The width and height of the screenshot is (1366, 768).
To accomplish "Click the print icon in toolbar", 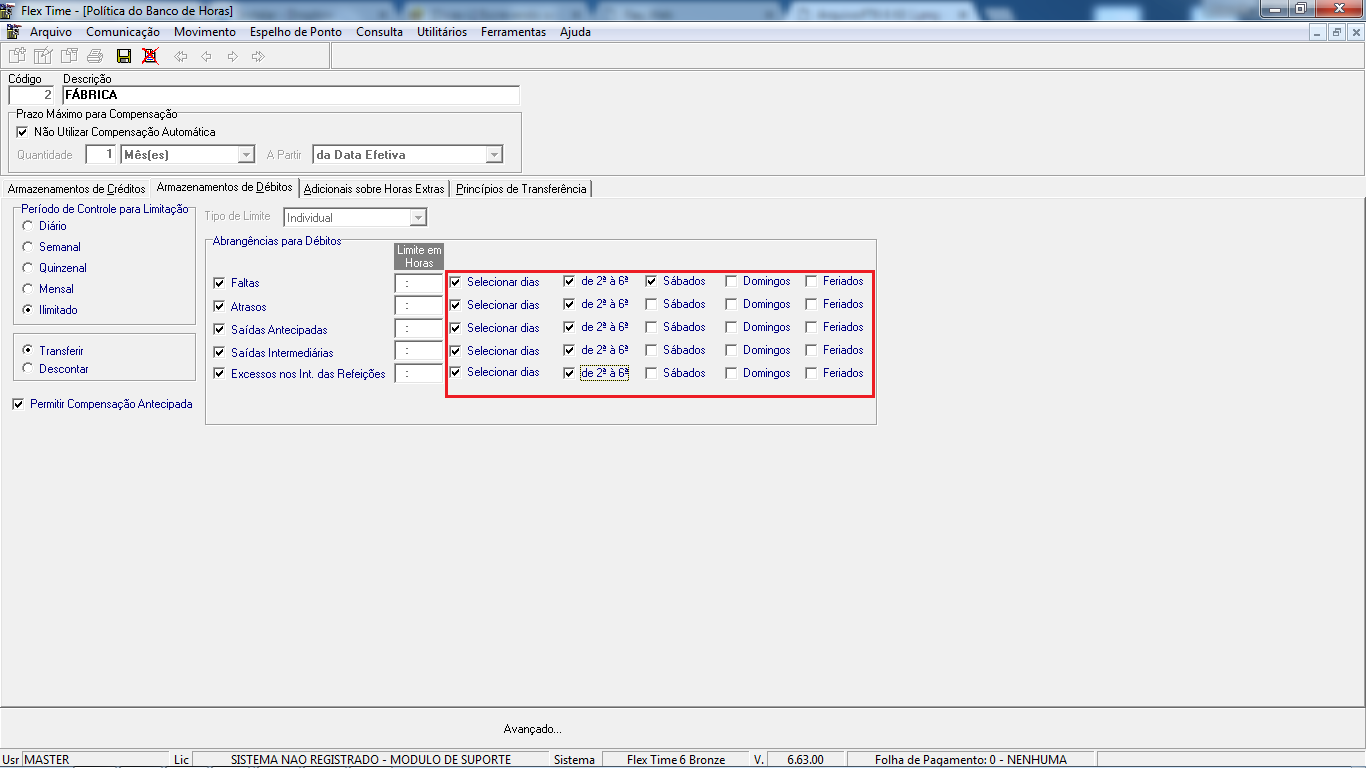I will (94, 56).
